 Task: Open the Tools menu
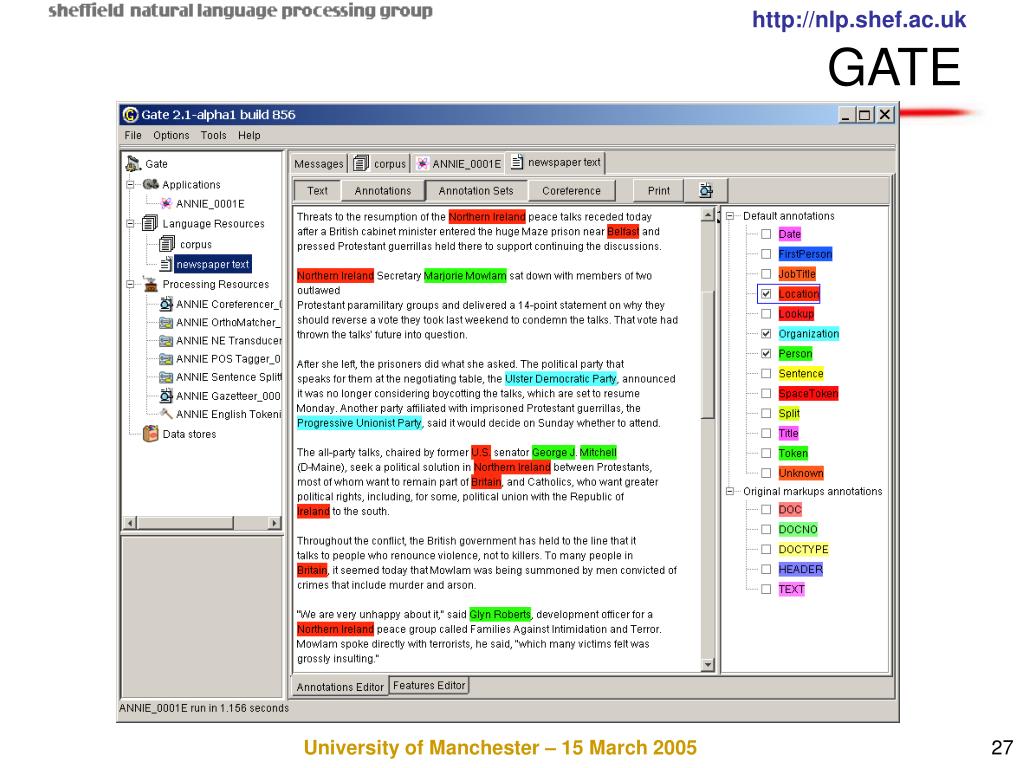[214, 135]
